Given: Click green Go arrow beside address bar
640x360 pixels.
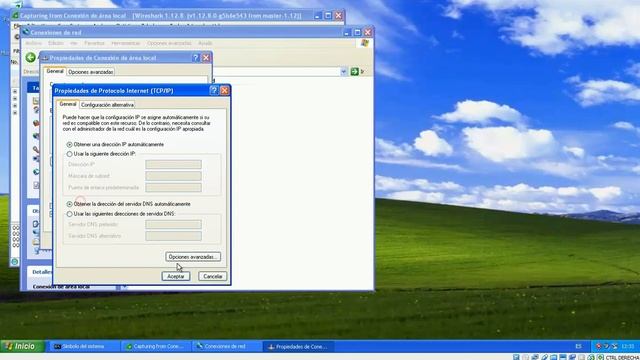Looking at the screenshot, I should tap(354, 72).
